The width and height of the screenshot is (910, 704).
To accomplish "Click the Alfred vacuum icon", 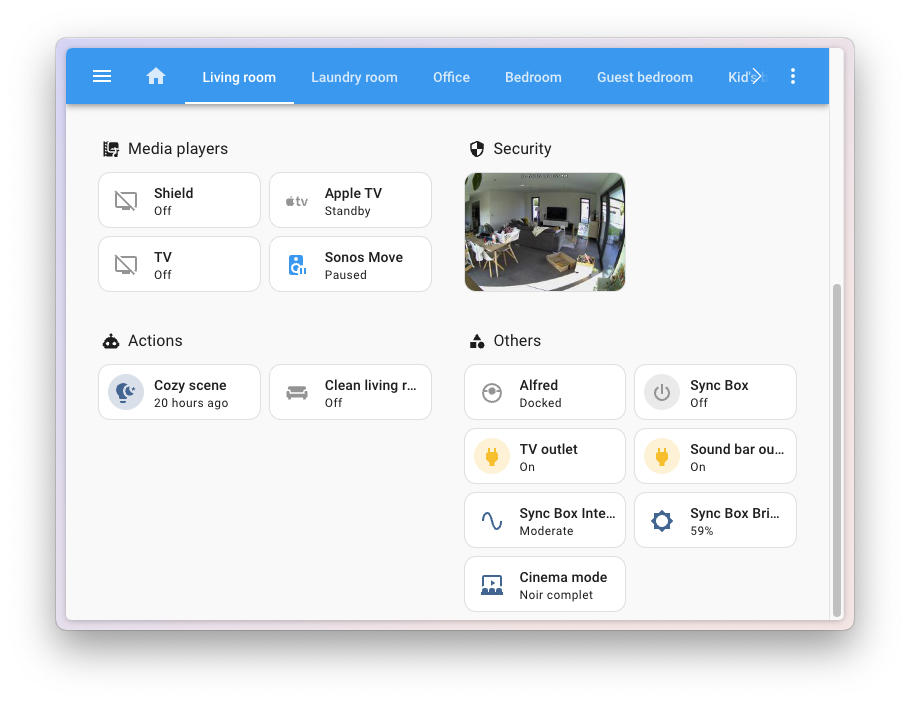I will 491,392.
